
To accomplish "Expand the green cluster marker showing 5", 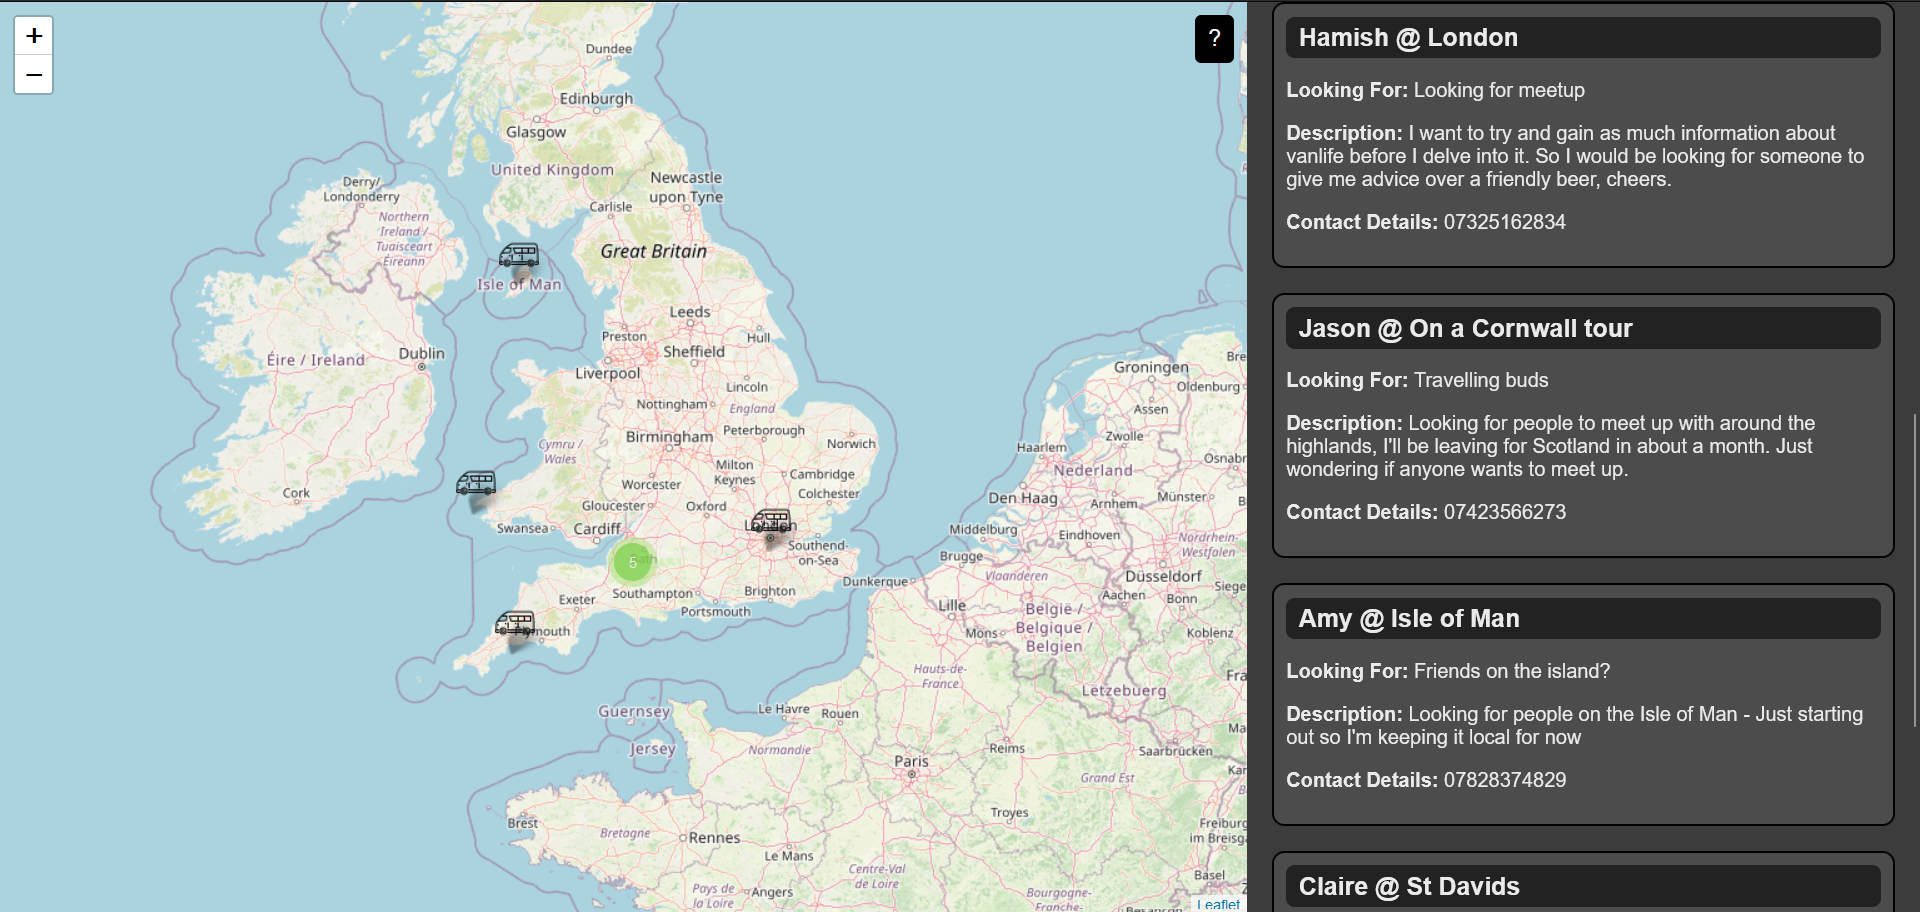I will (632, 562).
